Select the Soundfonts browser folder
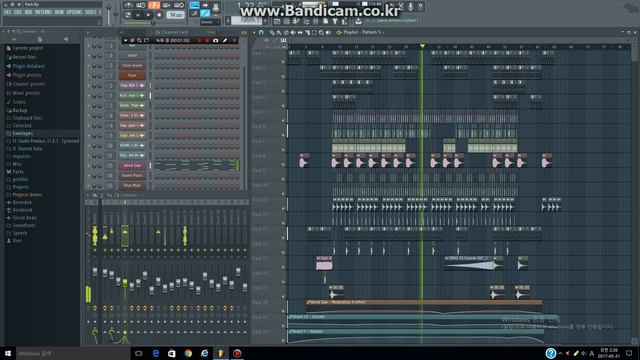Viewport: 640px width, 360px height. coord(20,225)
